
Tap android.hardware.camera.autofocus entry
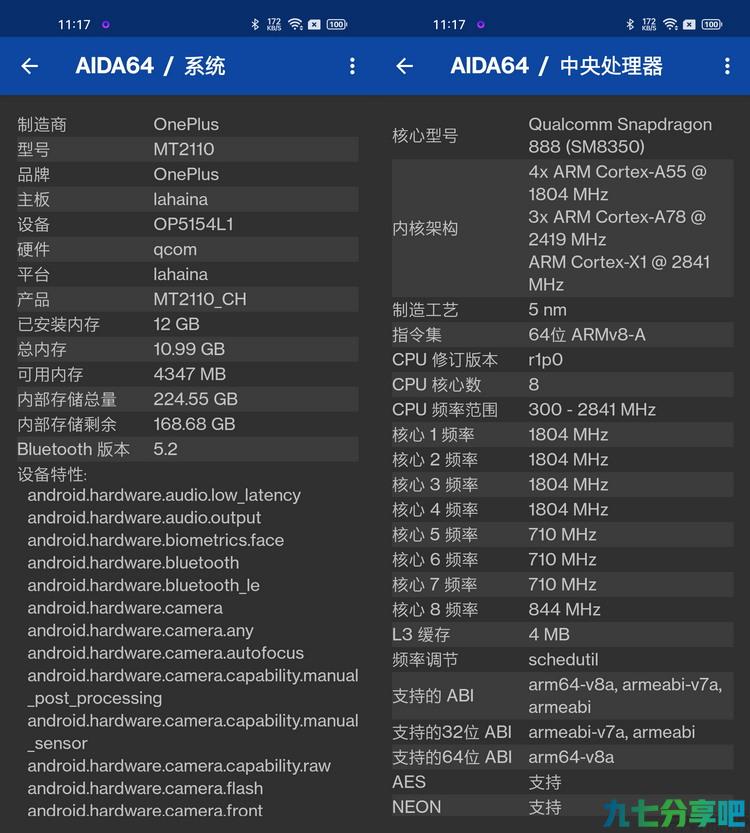(x=166, y=653)
